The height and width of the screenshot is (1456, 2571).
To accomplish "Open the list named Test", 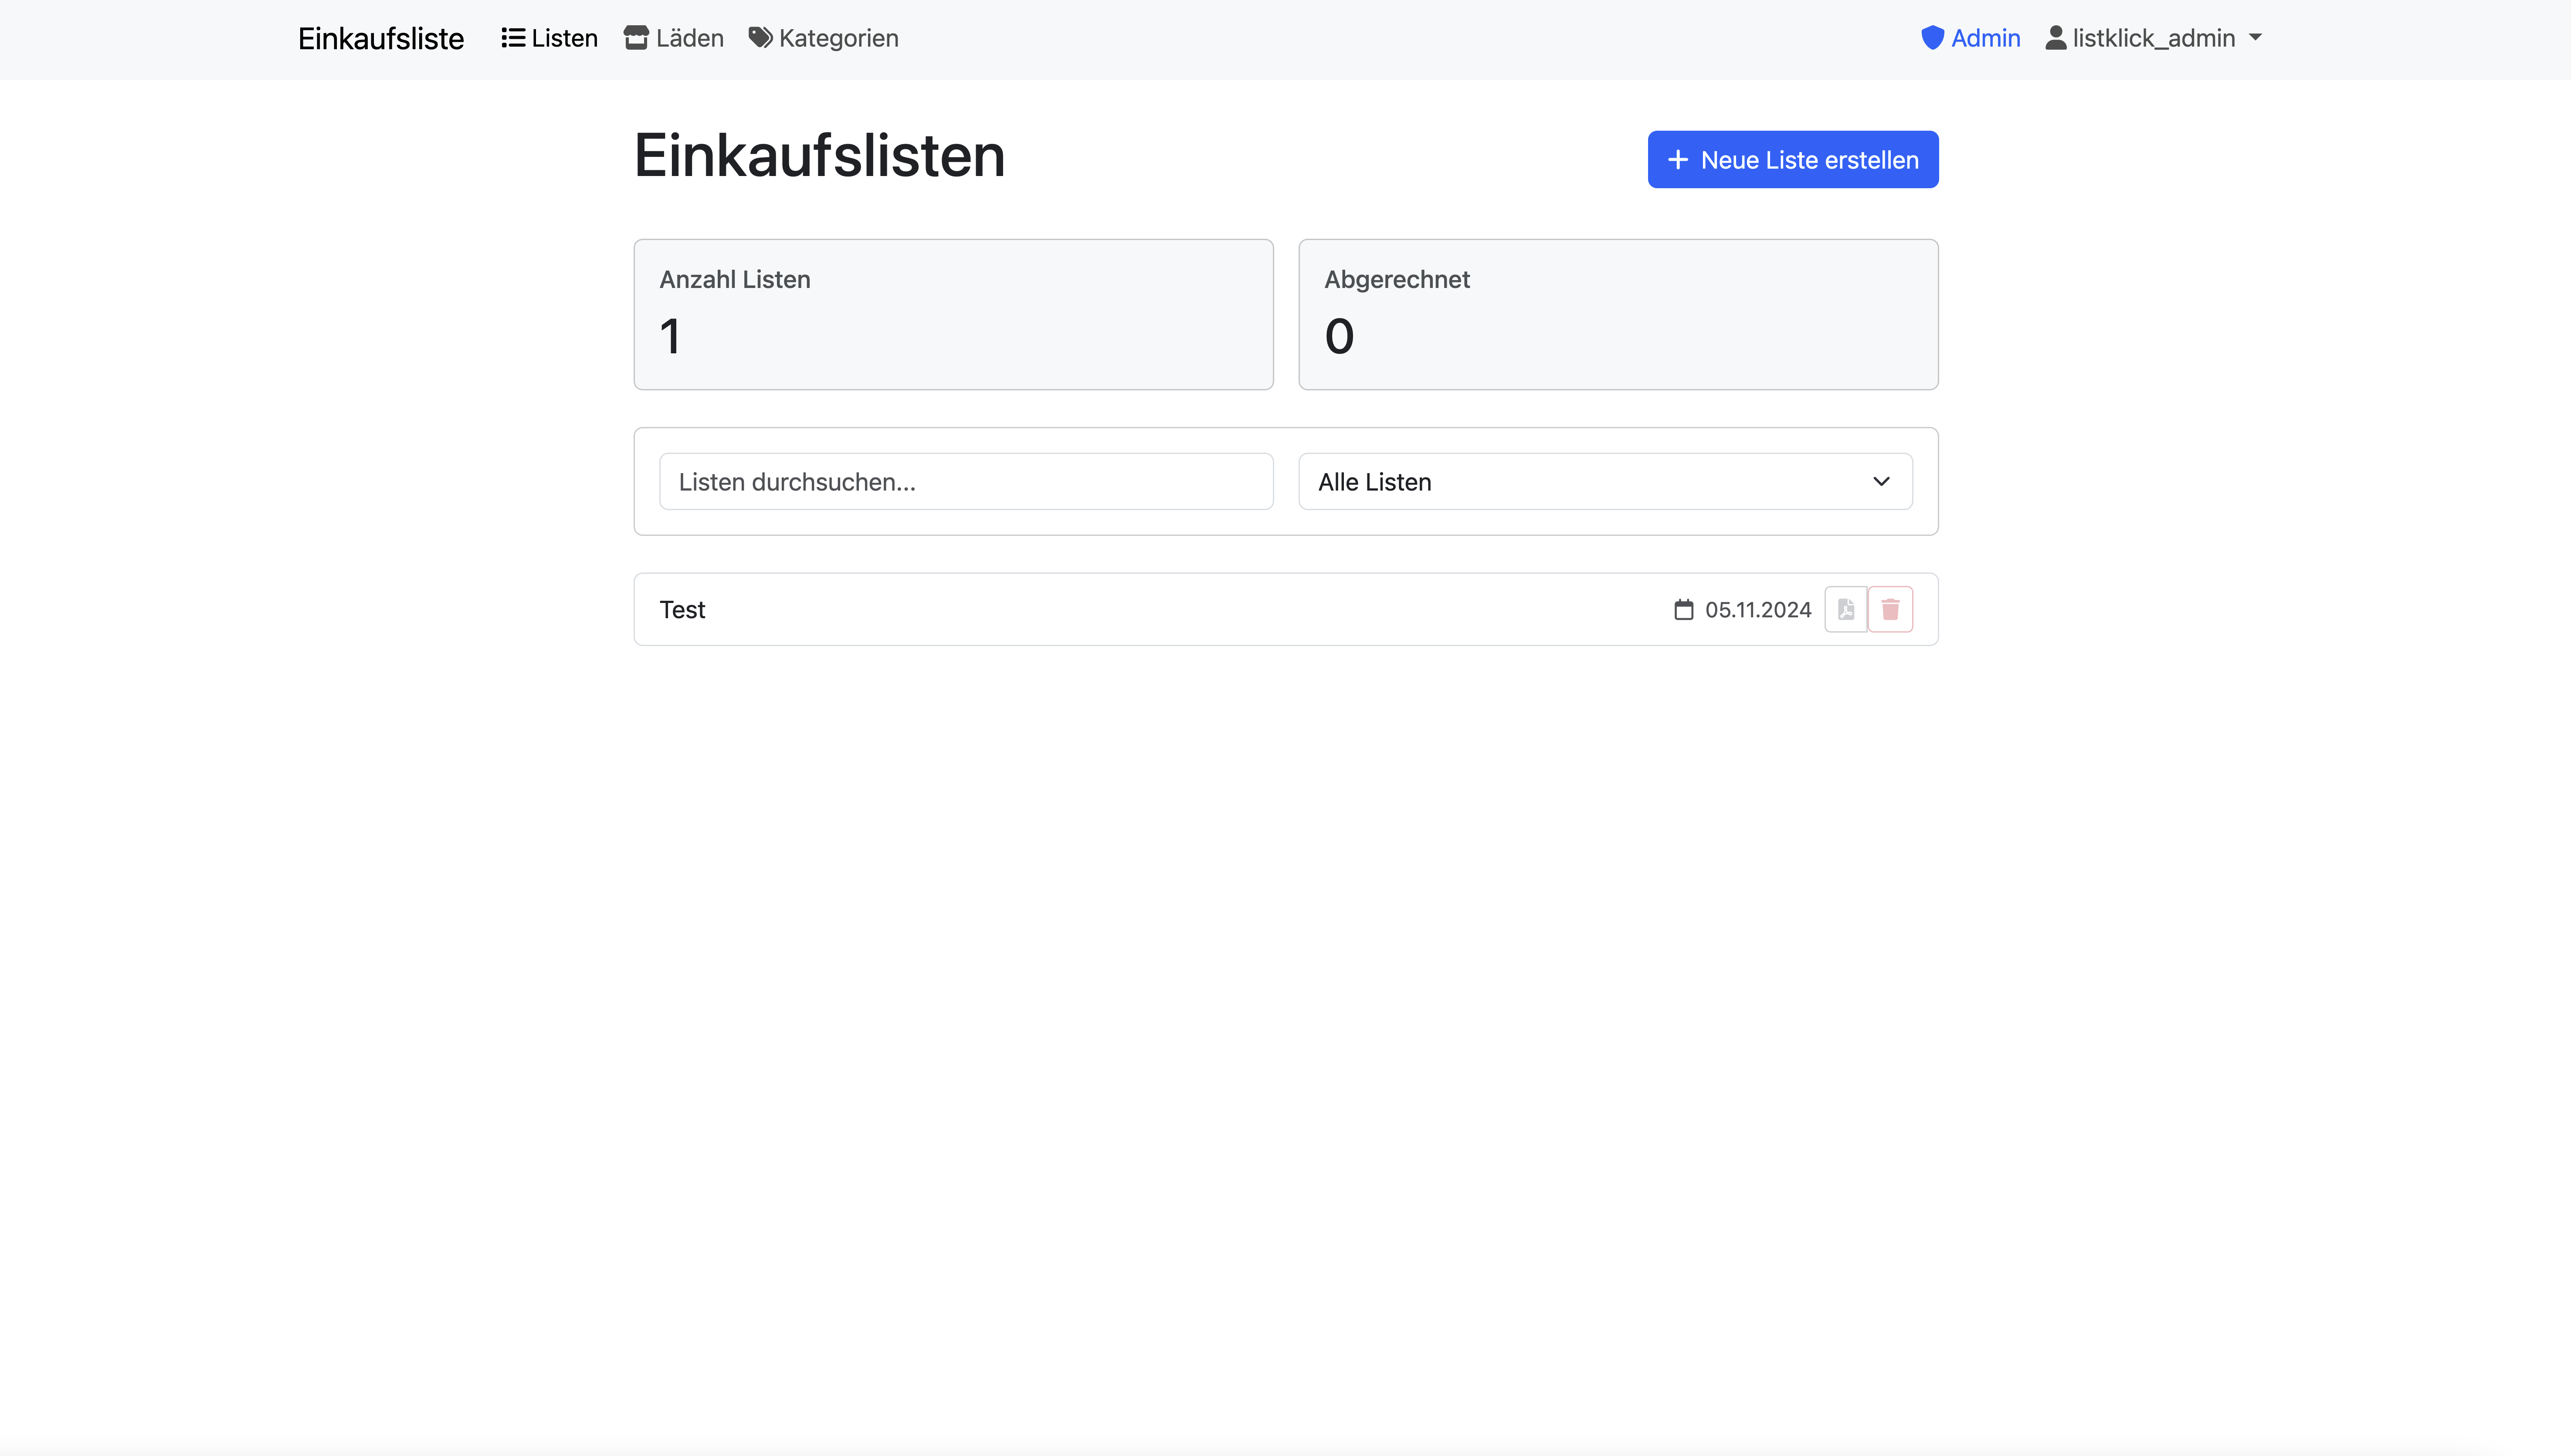I will pyautogui.click(x=682, y=610).
